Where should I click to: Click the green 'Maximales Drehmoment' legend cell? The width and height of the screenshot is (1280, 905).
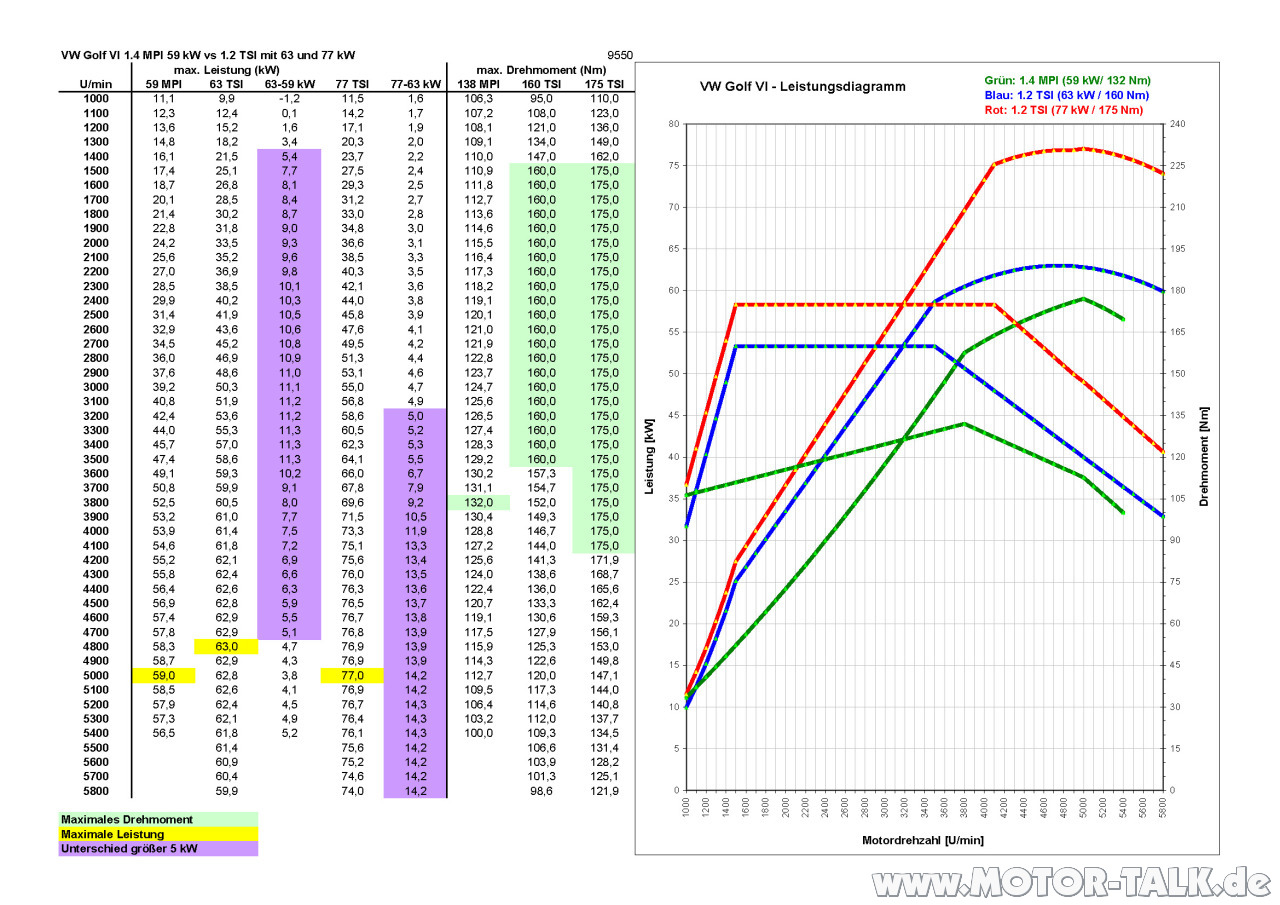[x=158, y=819]
